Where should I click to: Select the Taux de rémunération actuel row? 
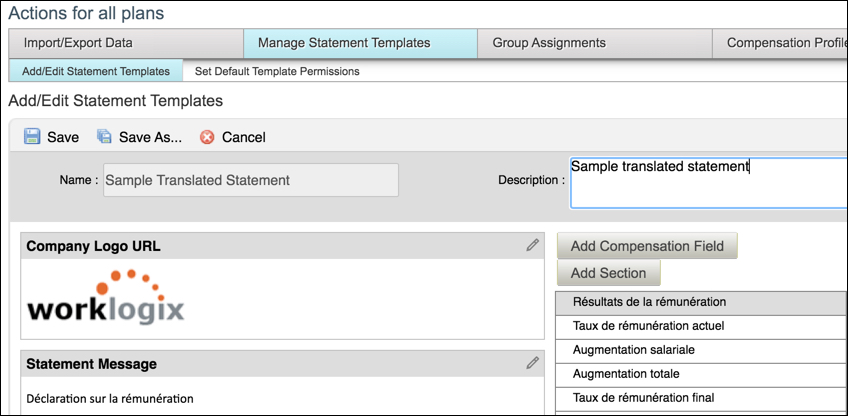point(700,325)
